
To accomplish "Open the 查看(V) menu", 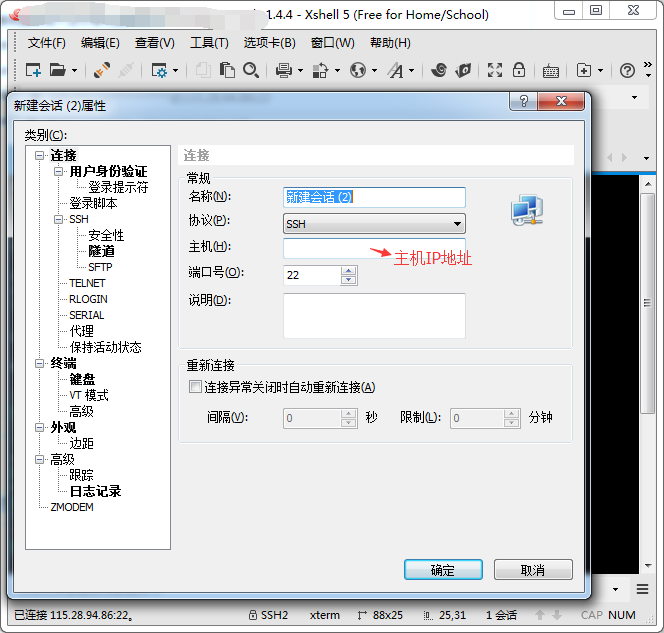I will 154,43.
